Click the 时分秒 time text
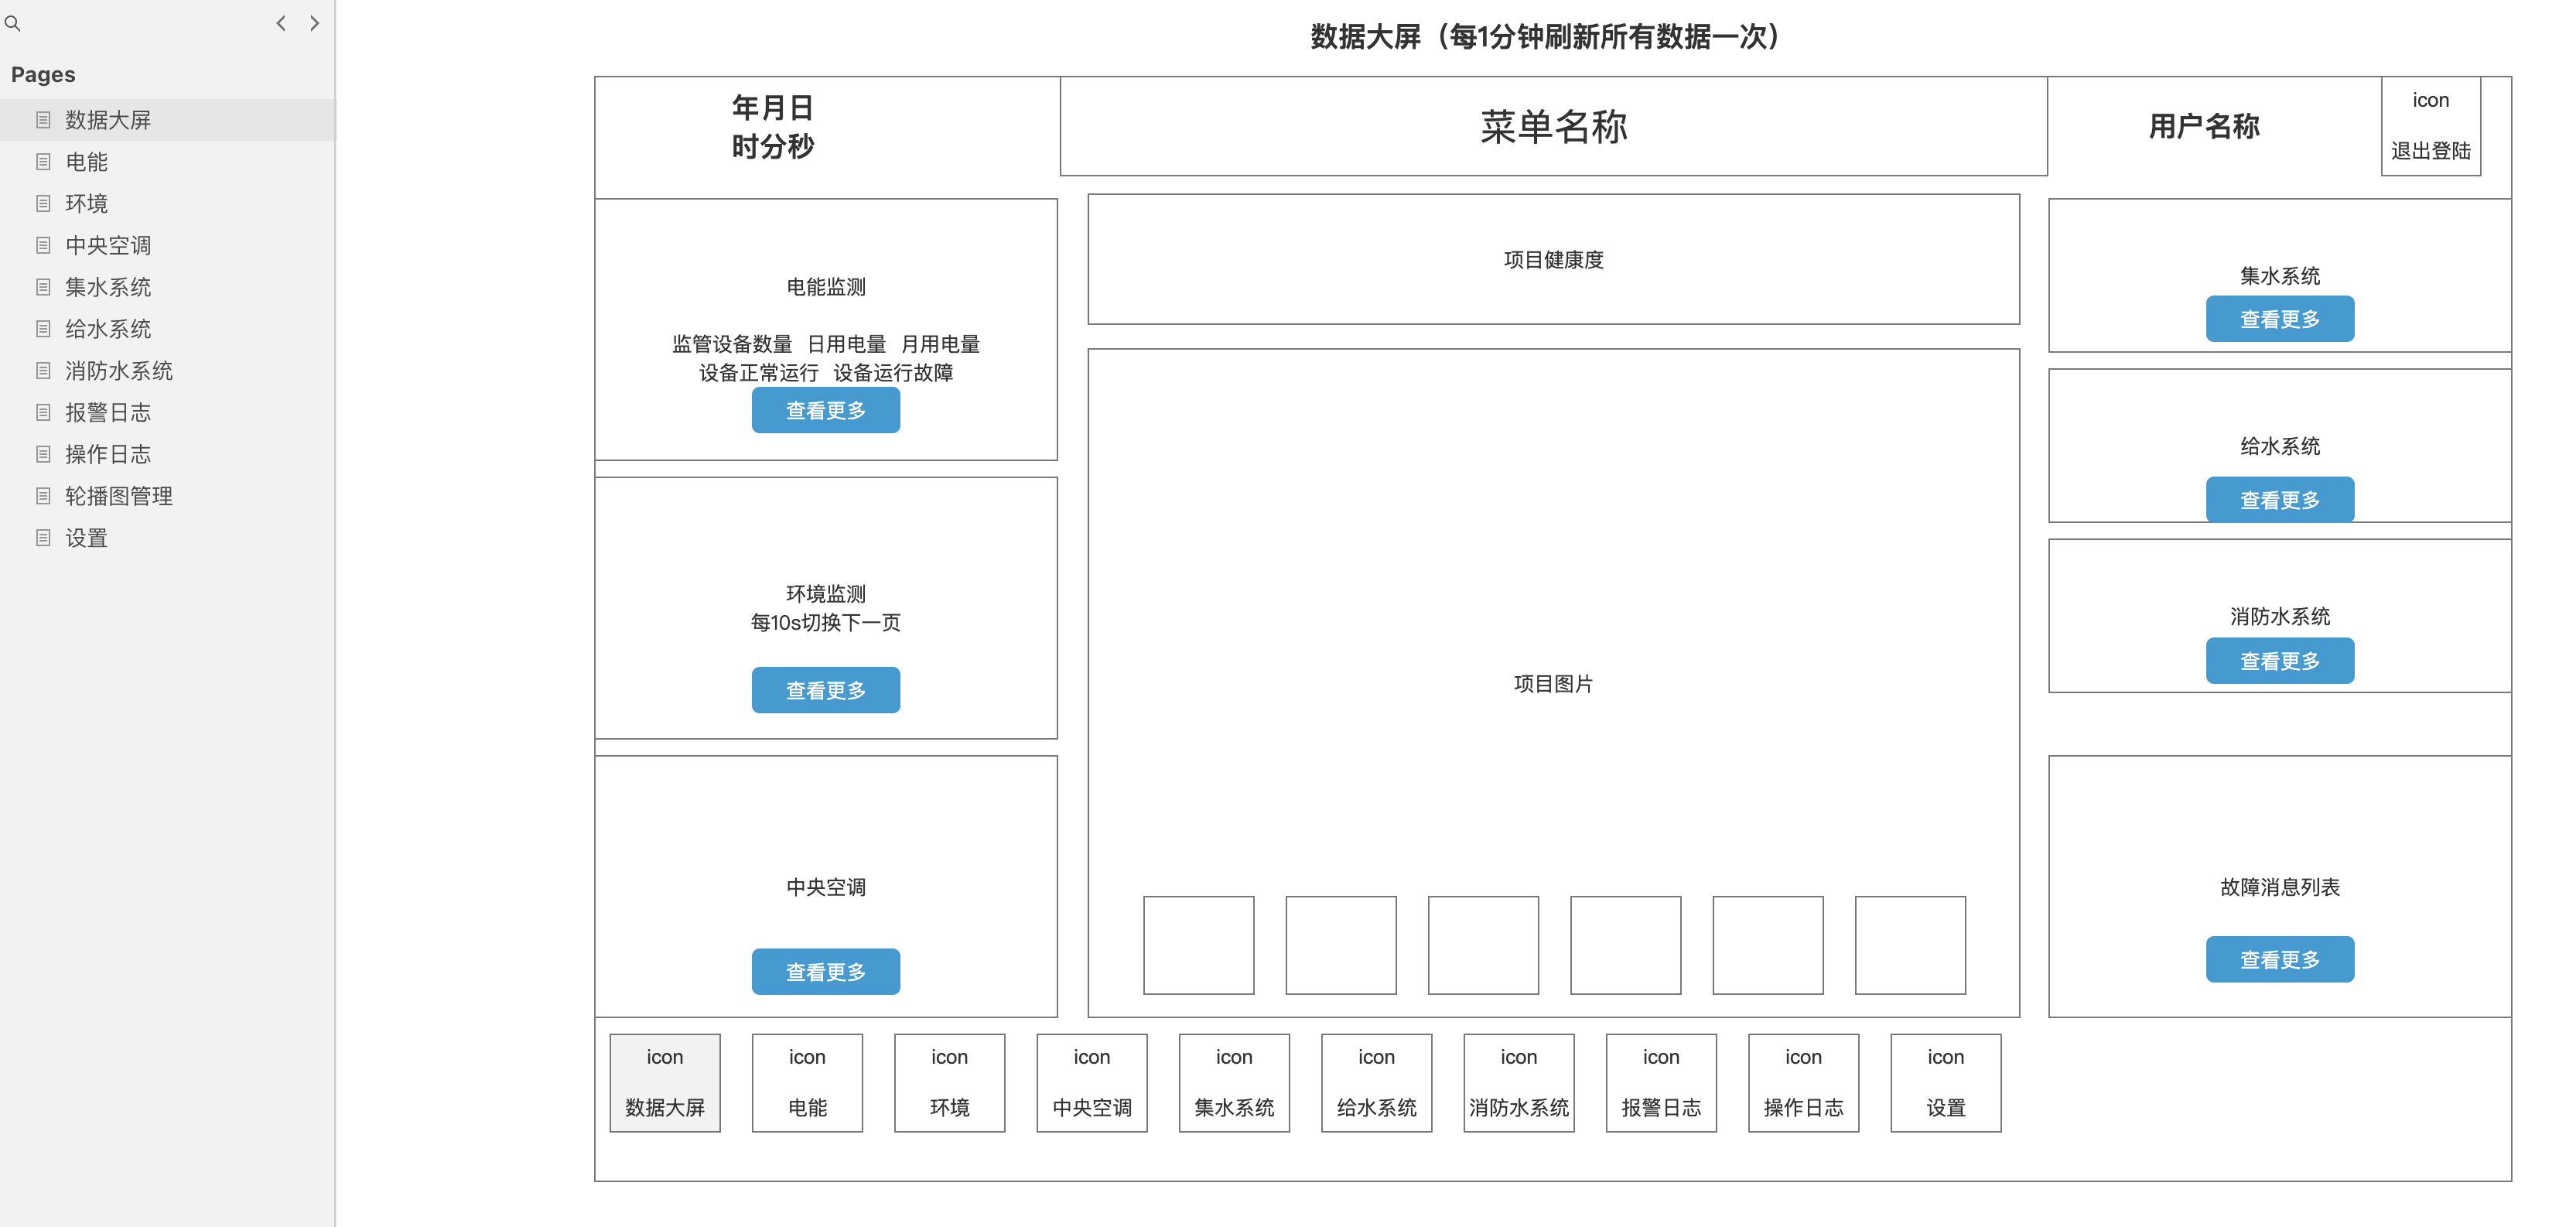The width and height of the screenshot is (2576, 1227). pyautogui.click(x=772, y=146)
